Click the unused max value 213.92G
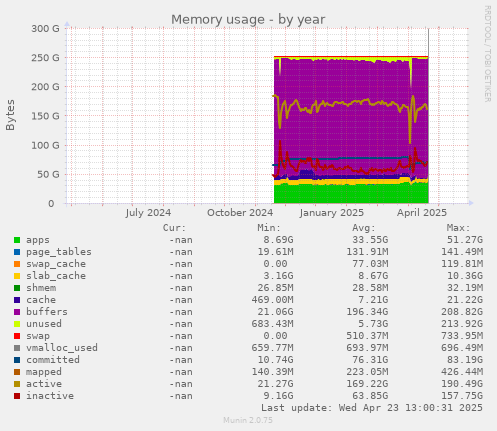 coord(462,324)
